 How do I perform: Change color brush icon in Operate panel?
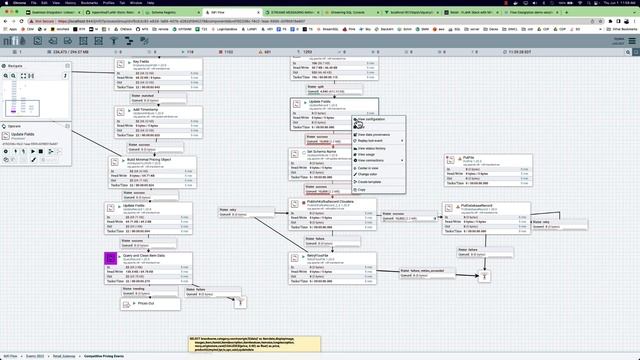click(33, 160)
